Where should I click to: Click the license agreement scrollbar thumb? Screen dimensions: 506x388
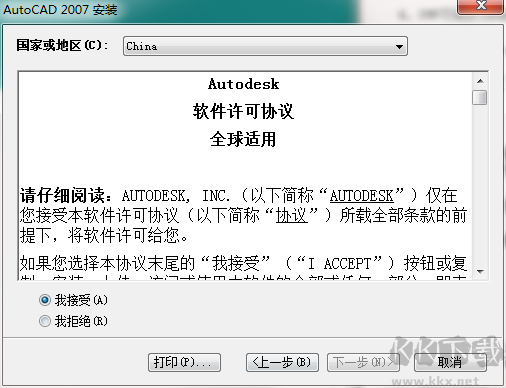coord(480,97)
